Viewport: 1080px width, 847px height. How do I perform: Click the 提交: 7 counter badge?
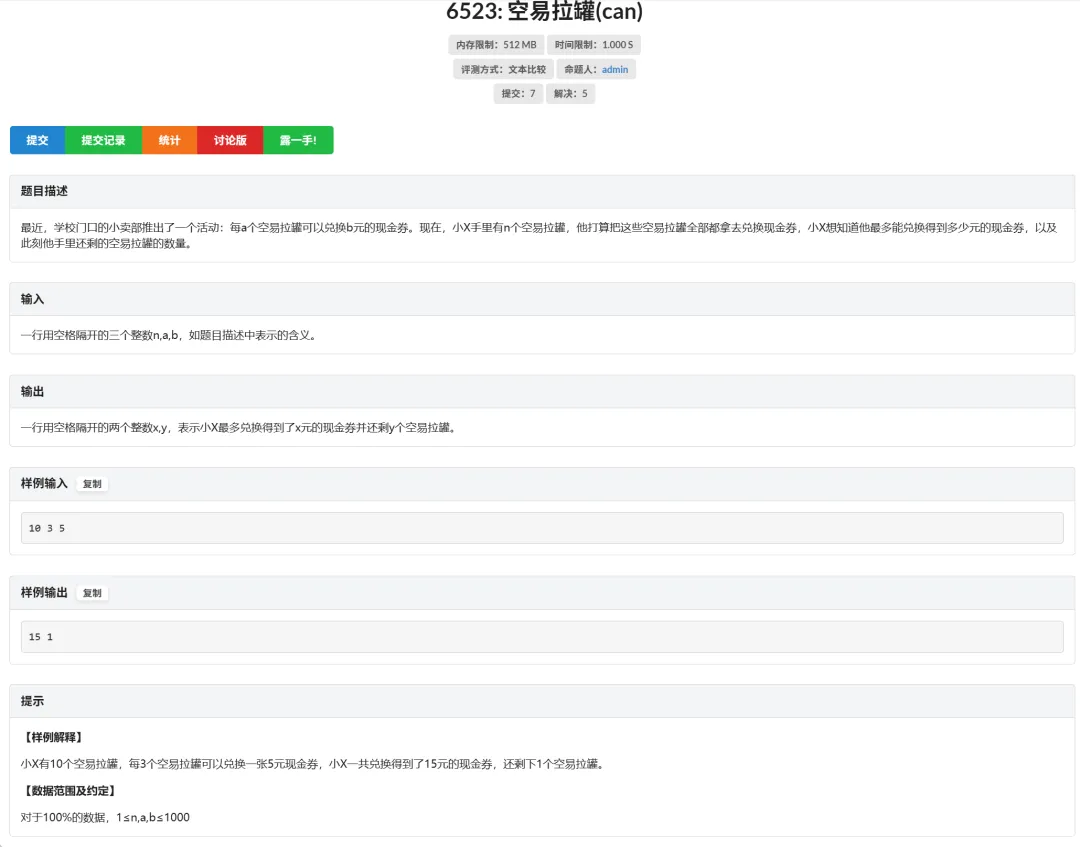point(517,94)
